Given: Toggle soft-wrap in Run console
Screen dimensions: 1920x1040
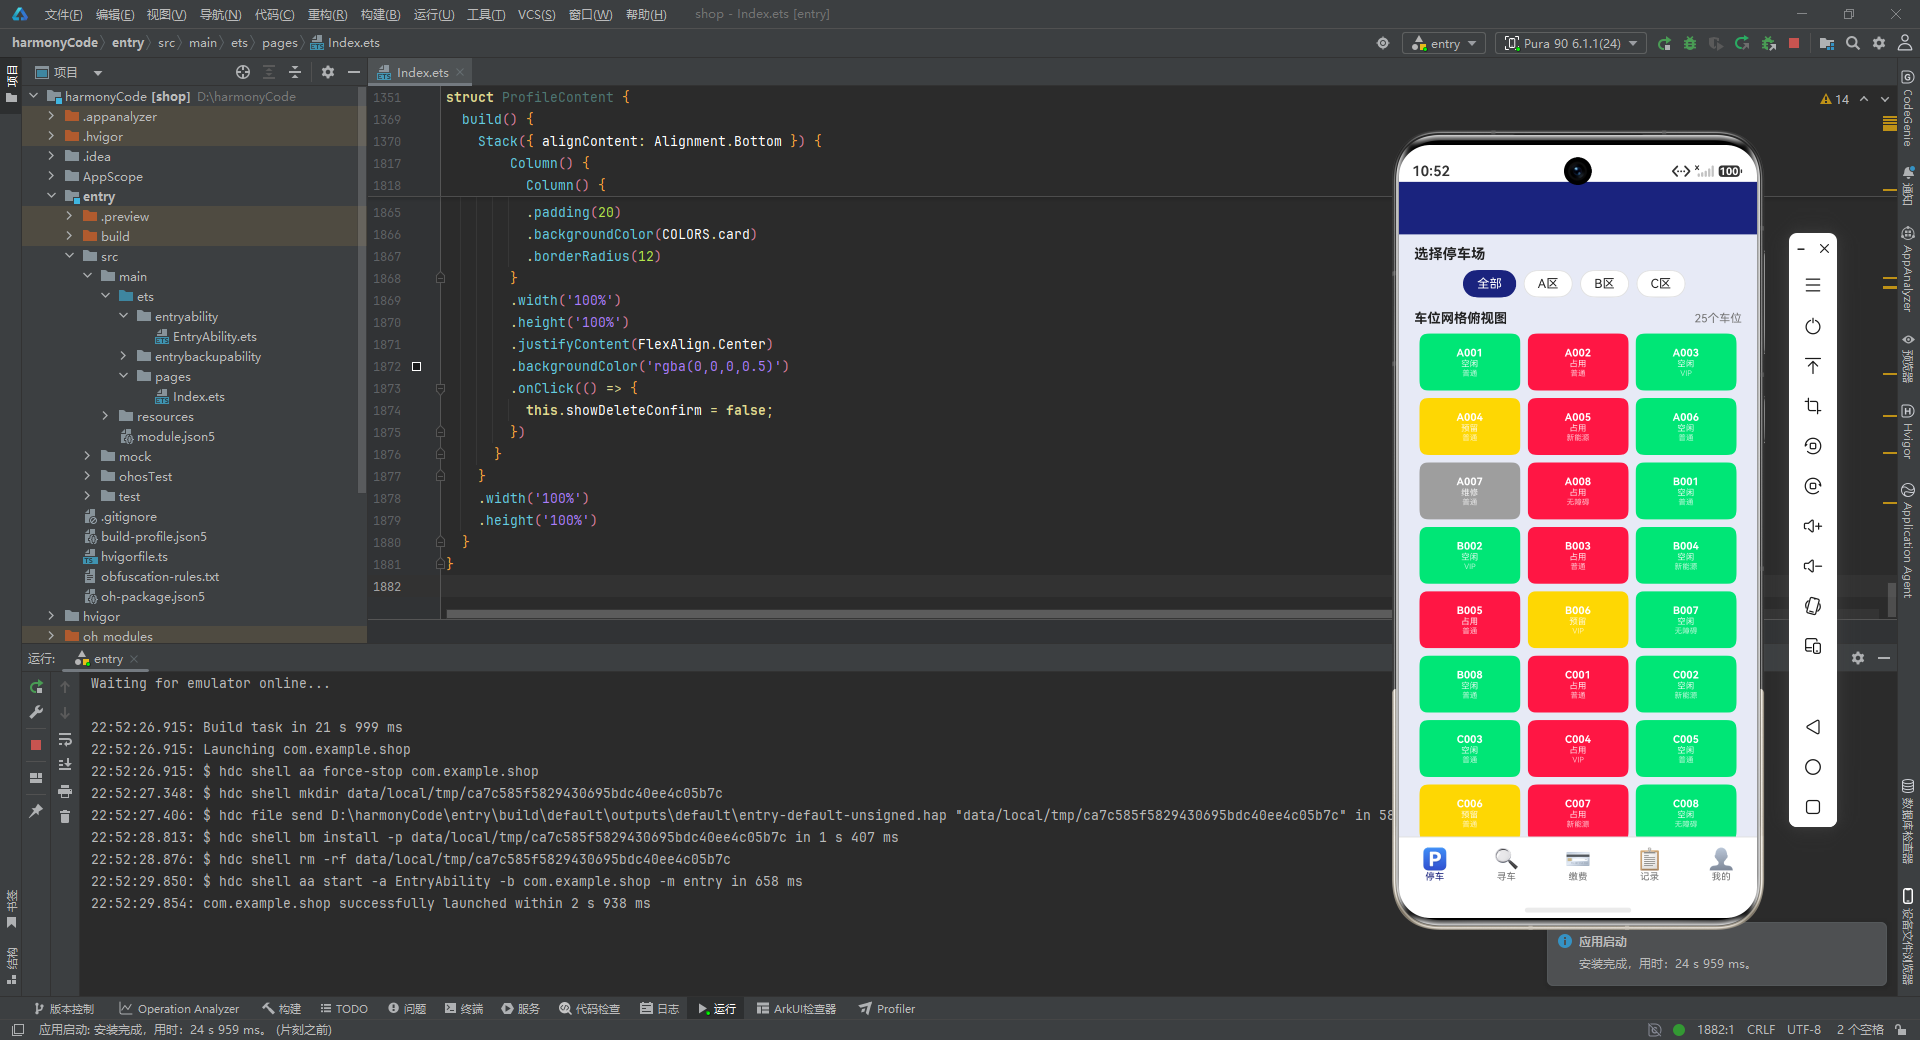Looking at the screenshot, I should tap(65, 740).
